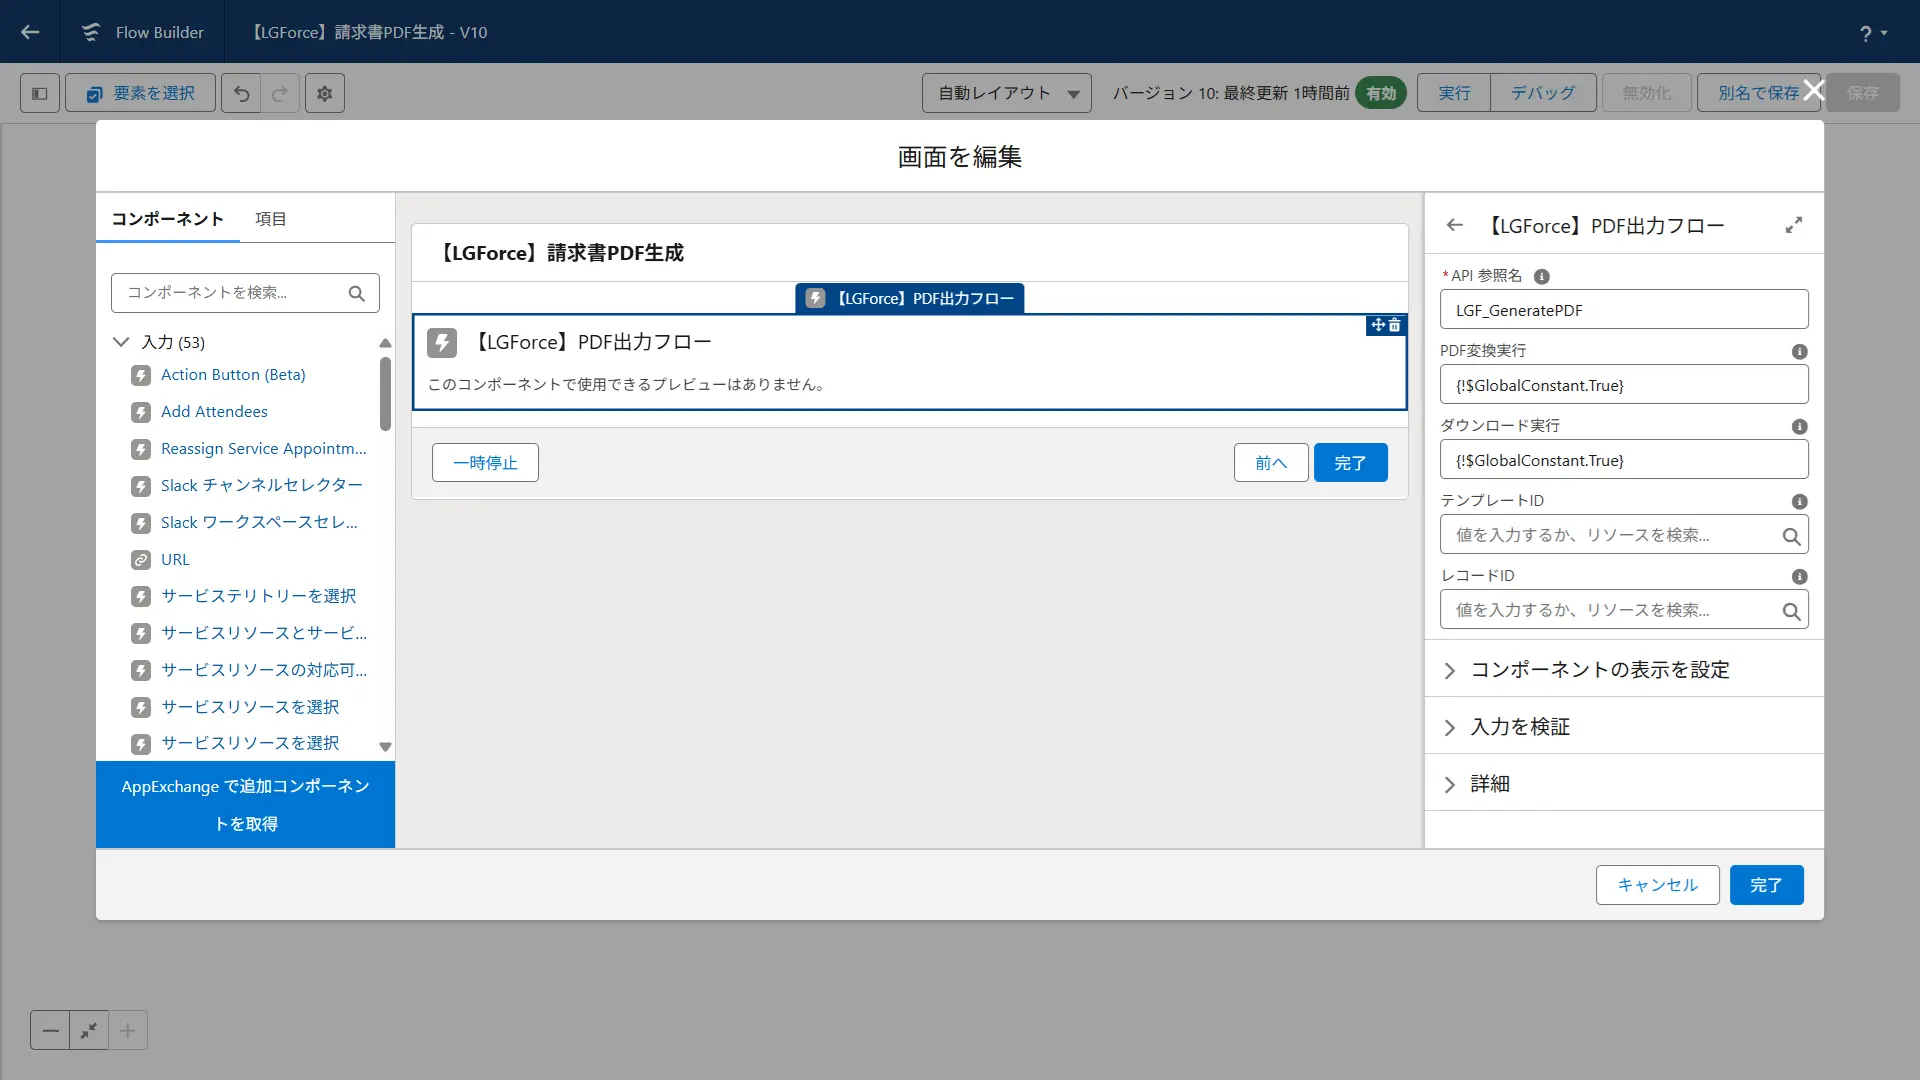Click the move handle on selected component
The image size is (1920, 1080).
[x=1378, y=325]
